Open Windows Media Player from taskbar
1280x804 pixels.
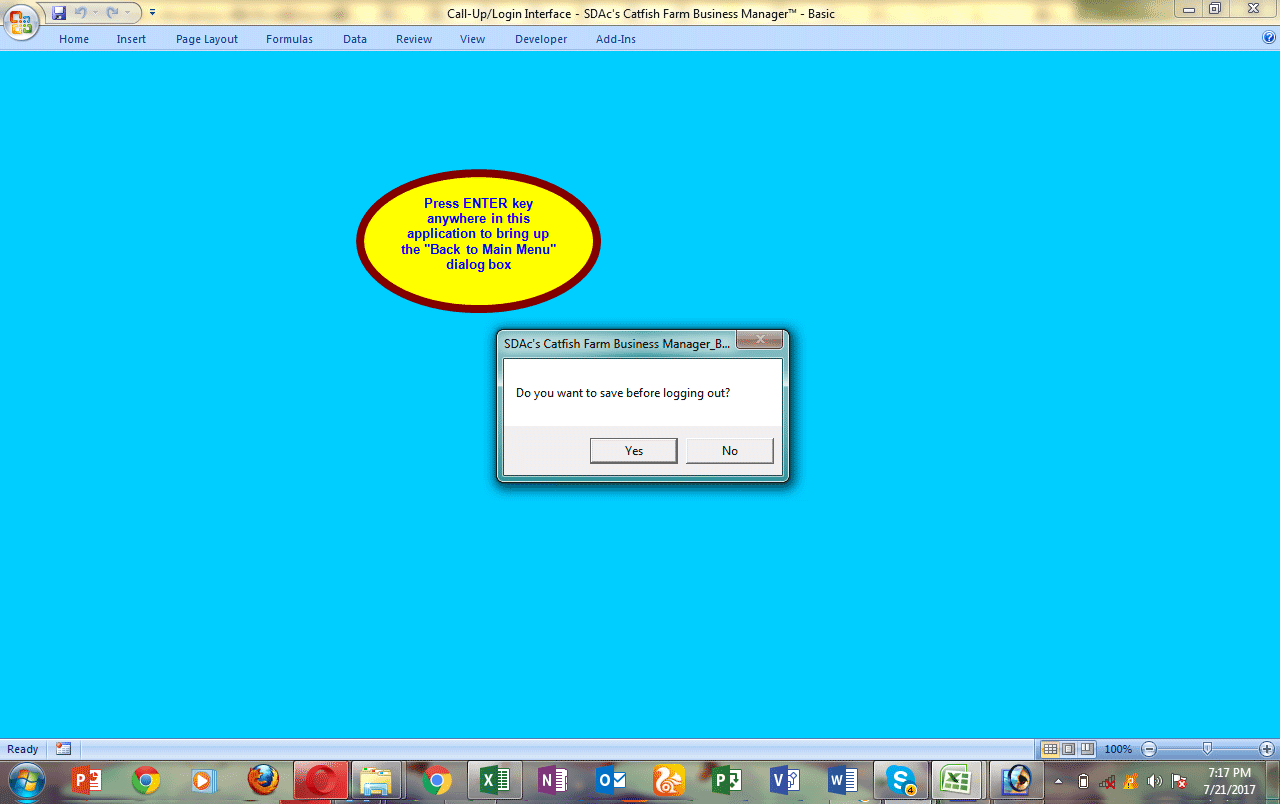click(204, 781)
